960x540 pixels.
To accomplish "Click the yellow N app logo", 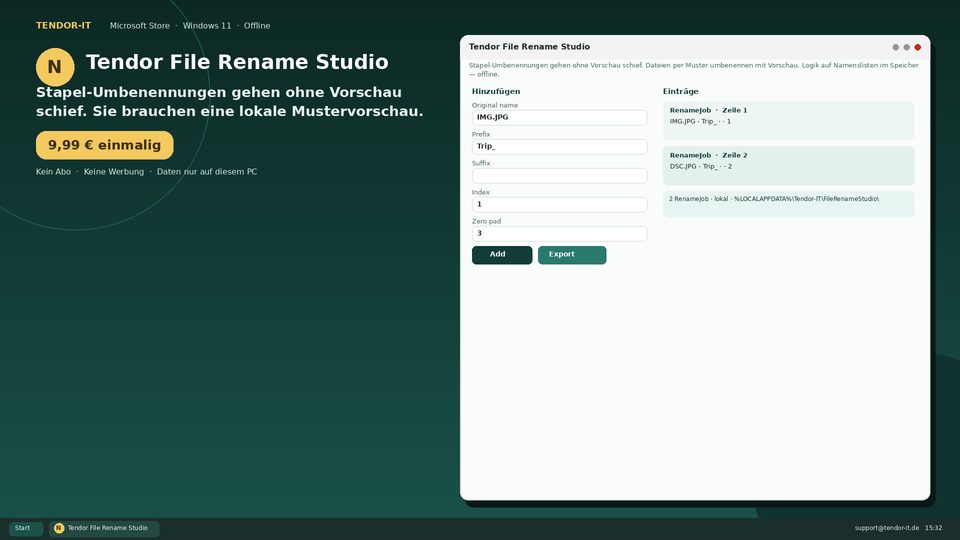I will [55, 67].
